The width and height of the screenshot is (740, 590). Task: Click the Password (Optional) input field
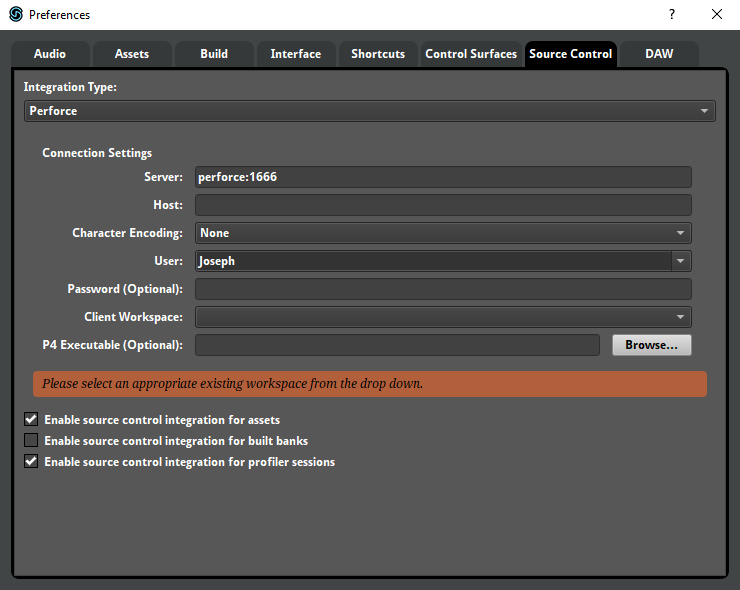442,289
